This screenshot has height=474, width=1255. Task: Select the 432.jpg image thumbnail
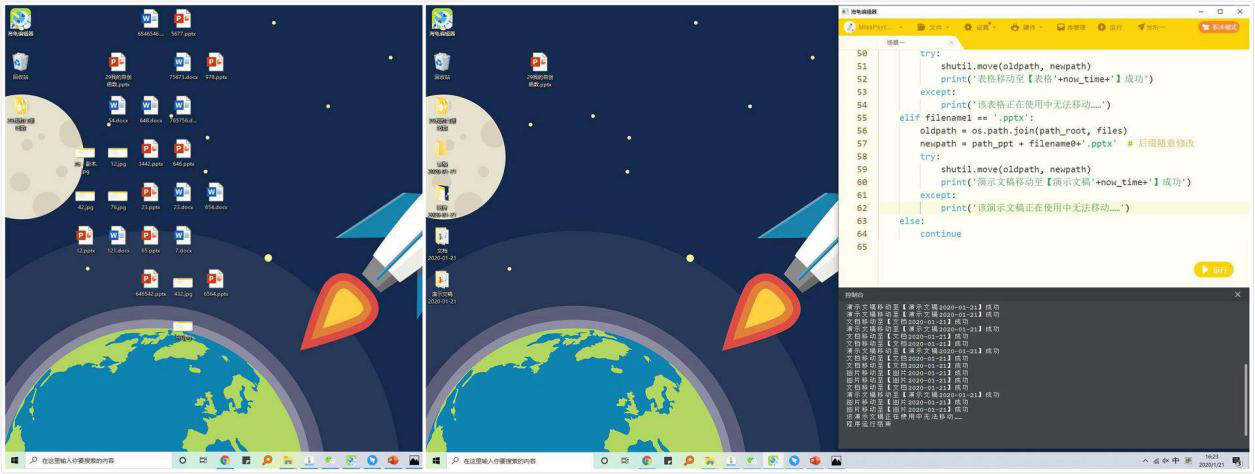pyautogui.click(x=182, y=284)
